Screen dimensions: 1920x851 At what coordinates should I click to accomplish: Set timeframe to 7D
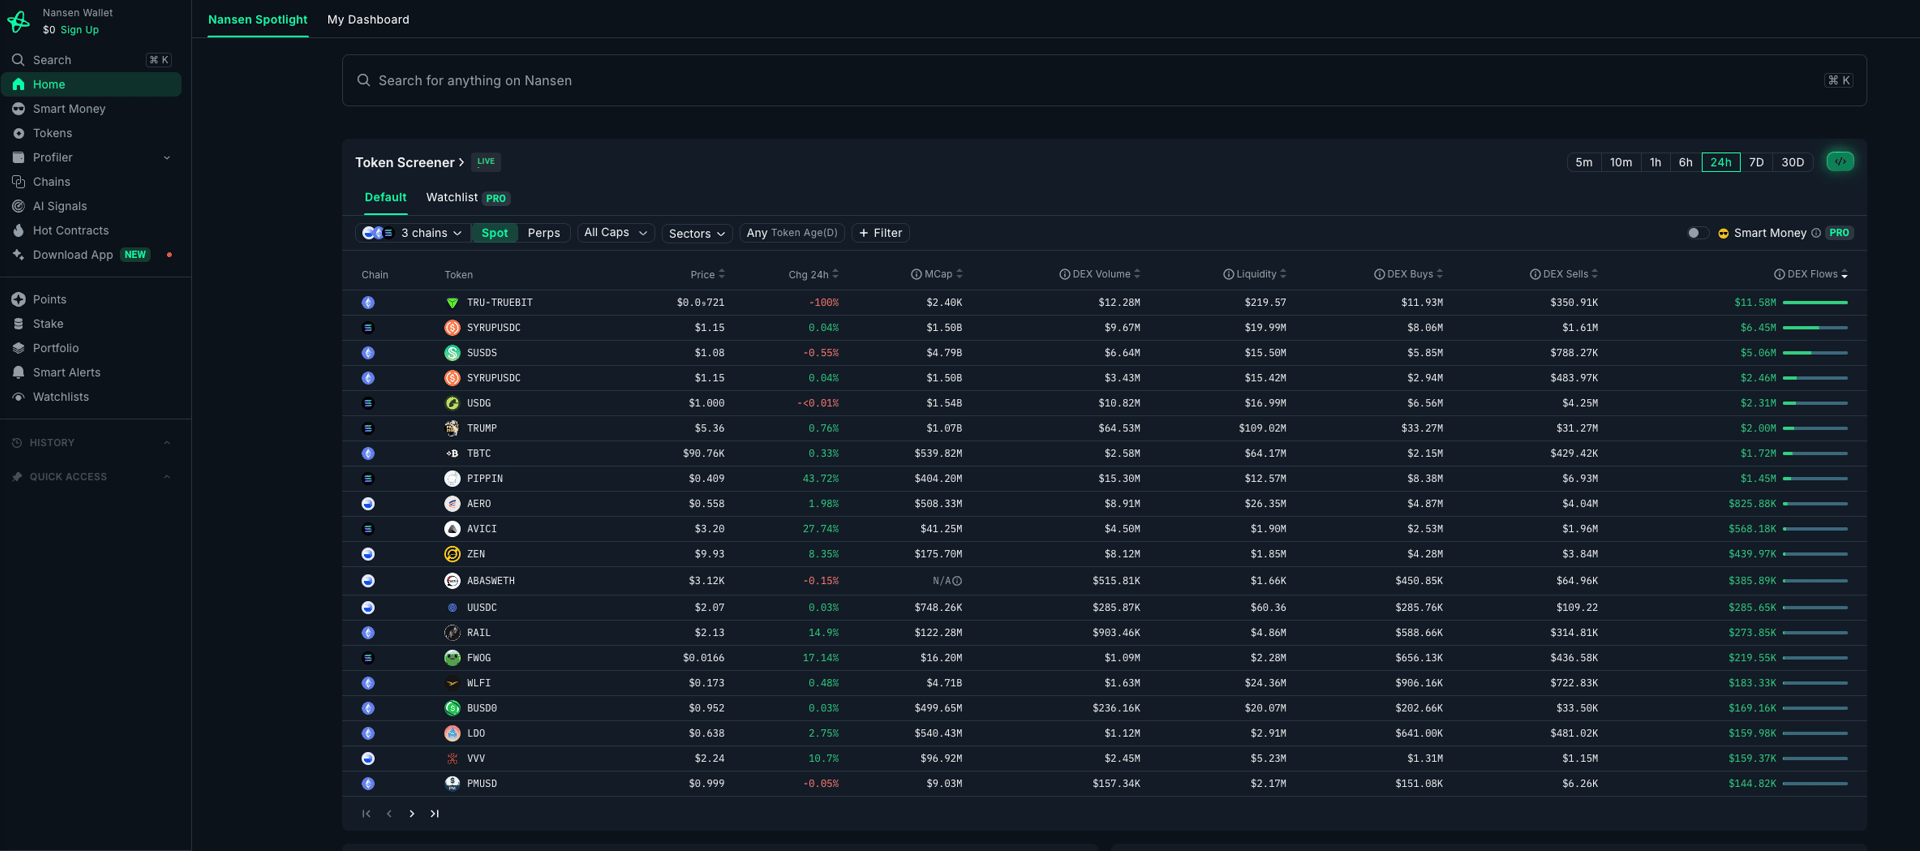pyautogui.click(x=1756, y=162)
